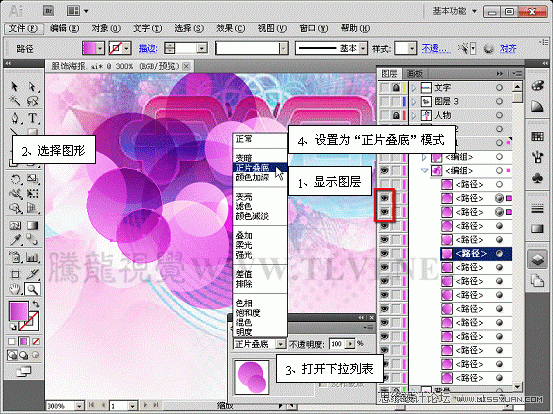Select the Blend tool
Viewport: 553px width, 414px height.
pos(32,240)
